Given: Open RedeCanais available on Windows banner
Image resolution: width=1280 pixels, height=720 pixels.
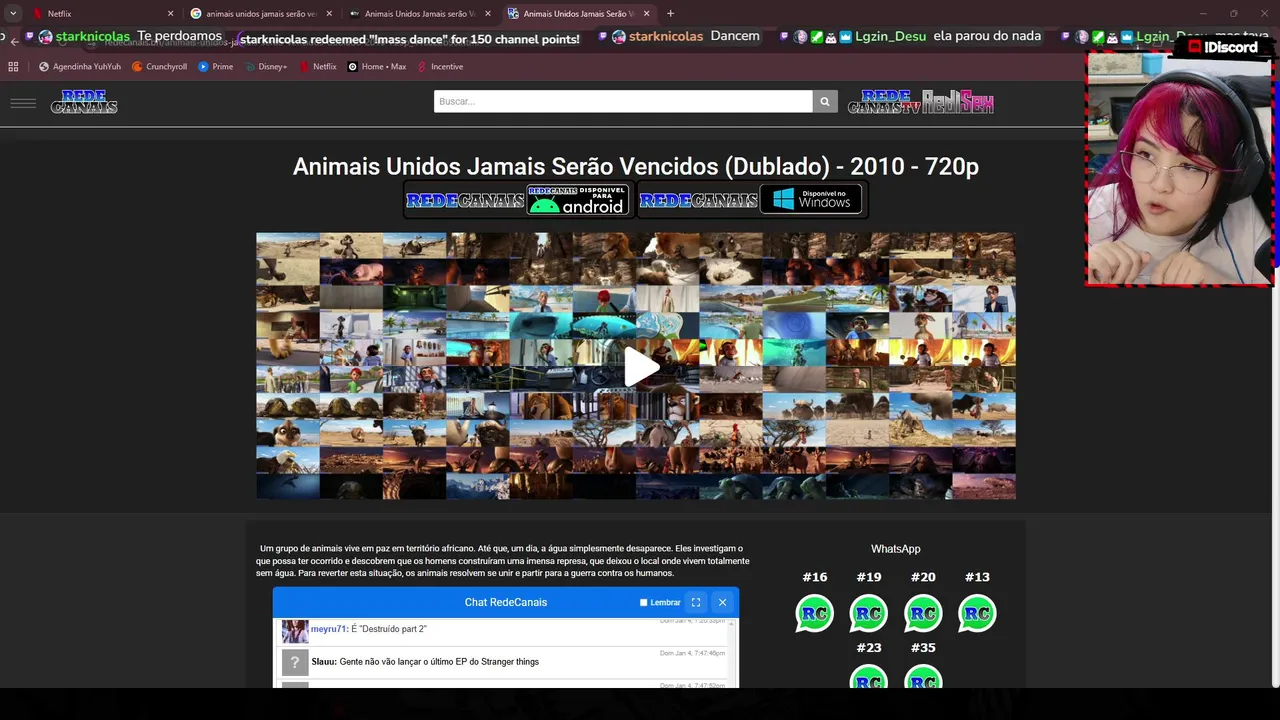Looking at the screenshot, I should click(x=751, y=200).
